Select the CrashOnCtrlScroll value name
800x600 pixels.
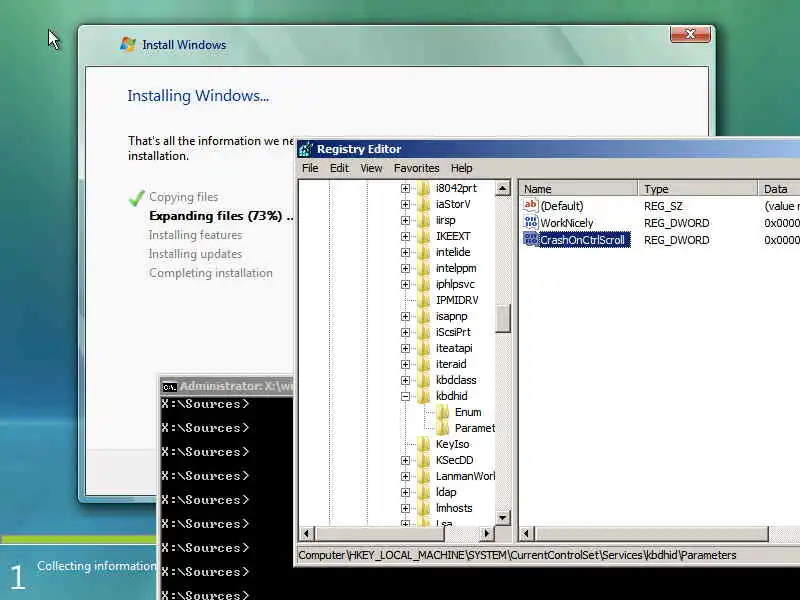tap(584, 240)
